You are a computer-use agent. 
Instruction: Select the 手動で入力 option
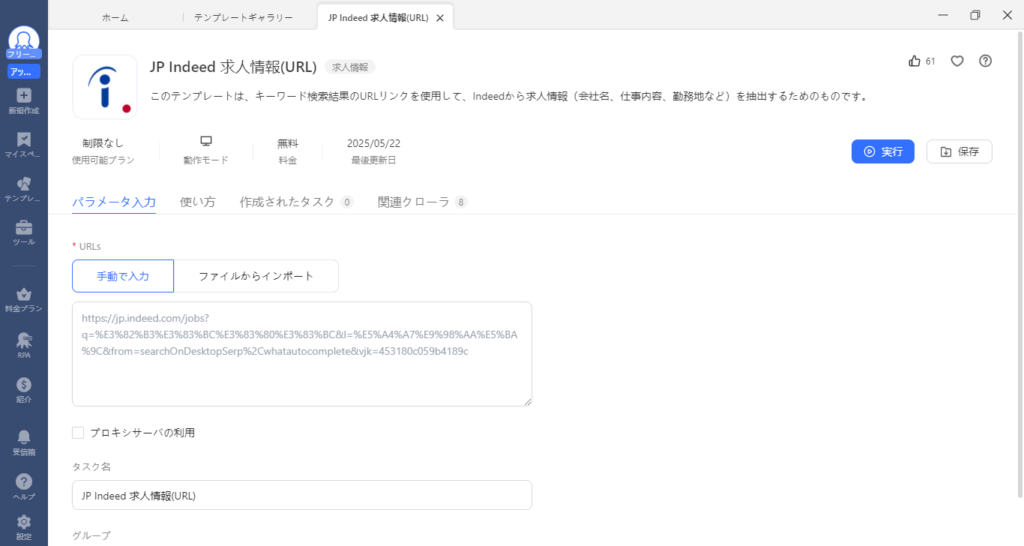pos(123,276)
